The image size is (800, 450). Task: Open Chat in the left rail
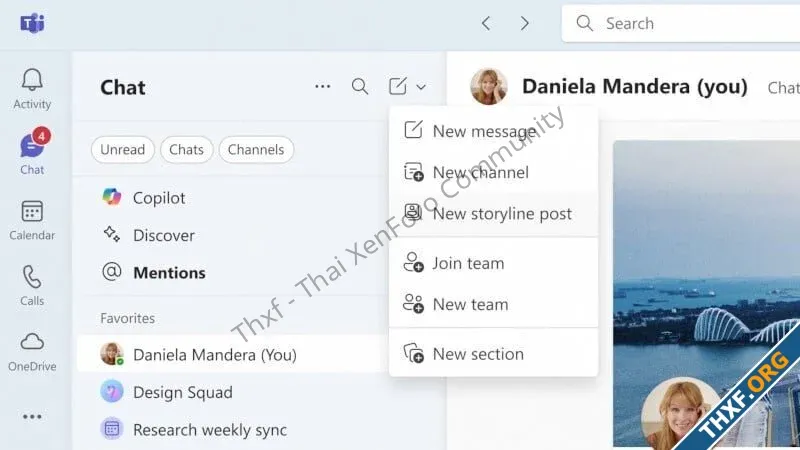coord(32,152)
